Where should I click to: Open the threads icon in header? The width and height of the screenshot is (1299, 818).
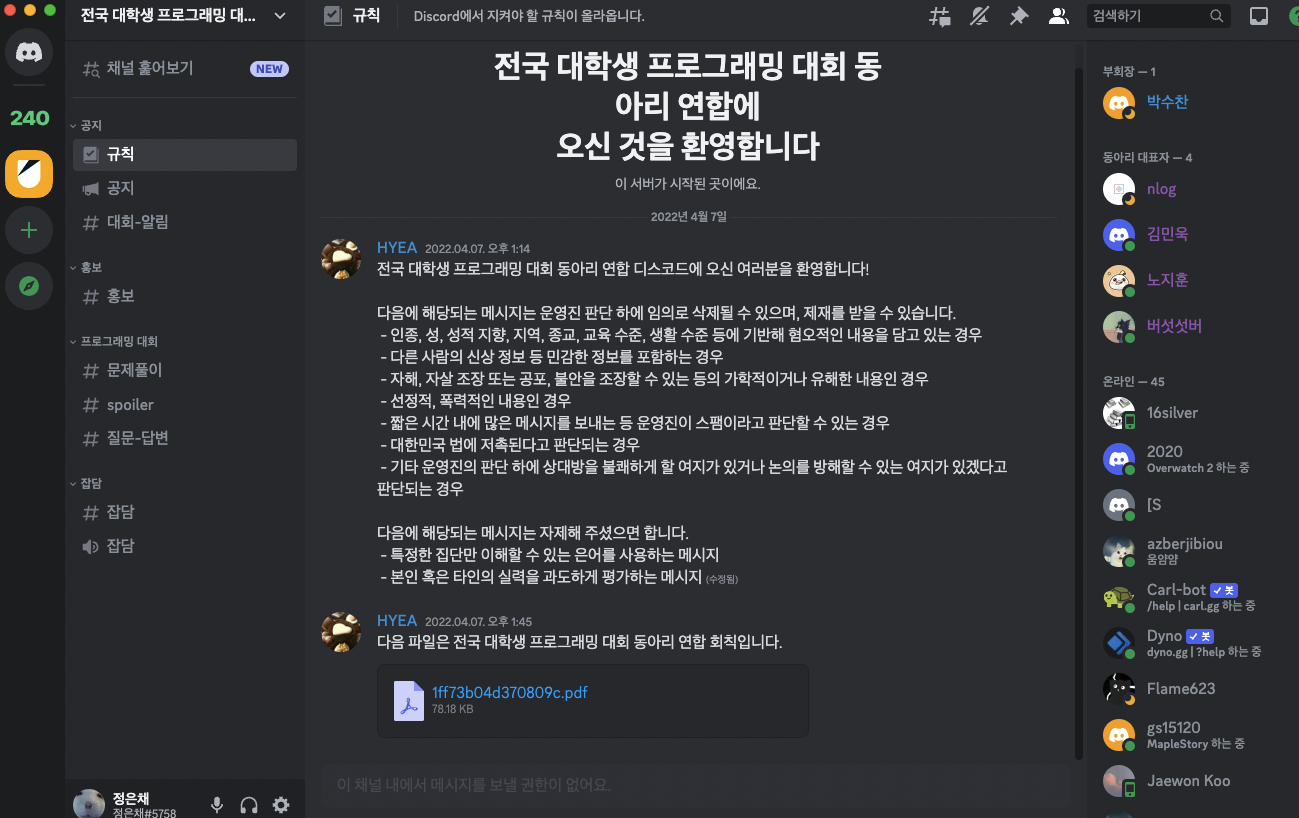click(x=939, y=16)
